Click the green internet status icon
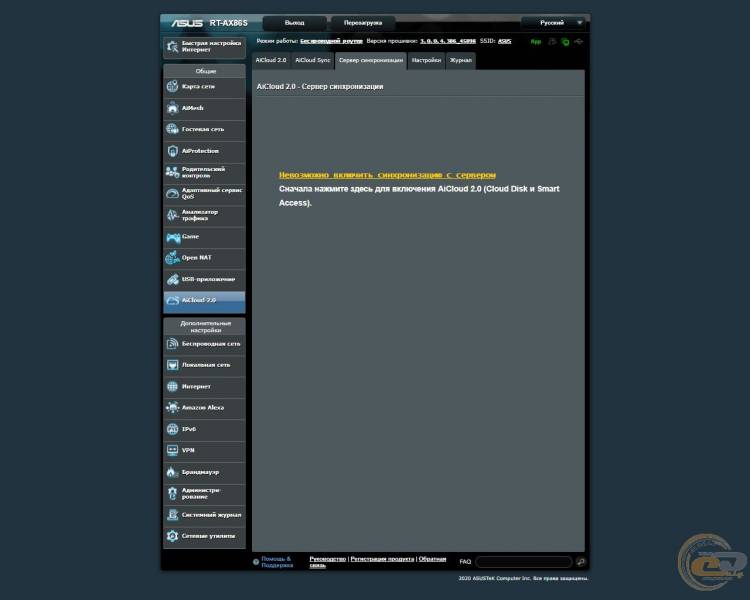Screen dimensions: 750x600 tap(565, 42)
